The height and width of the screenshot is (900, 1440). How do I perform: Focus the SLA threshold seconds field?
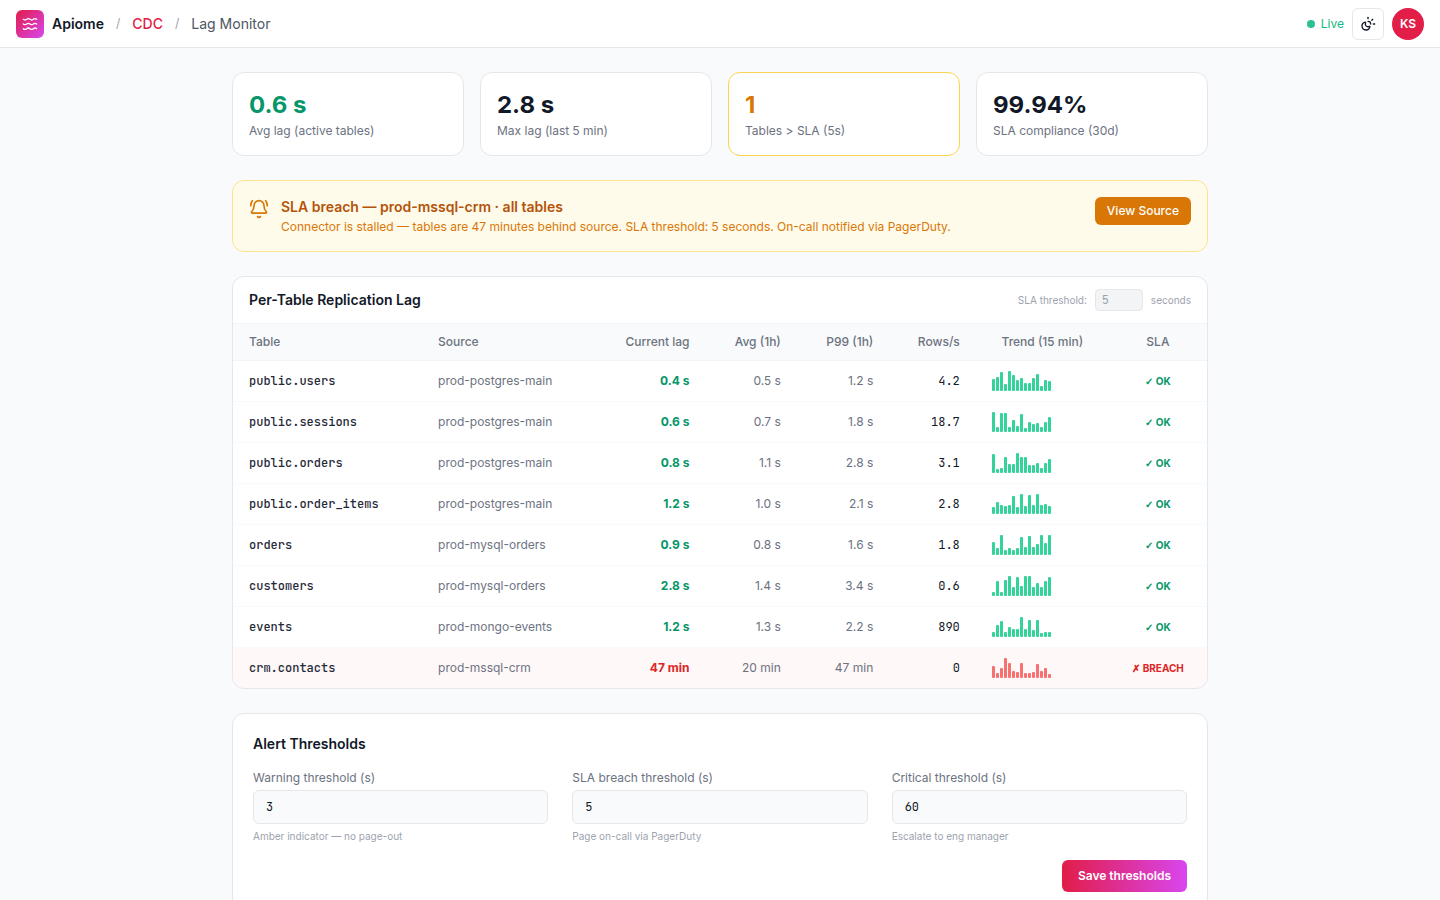click(x=1118, y=300)
